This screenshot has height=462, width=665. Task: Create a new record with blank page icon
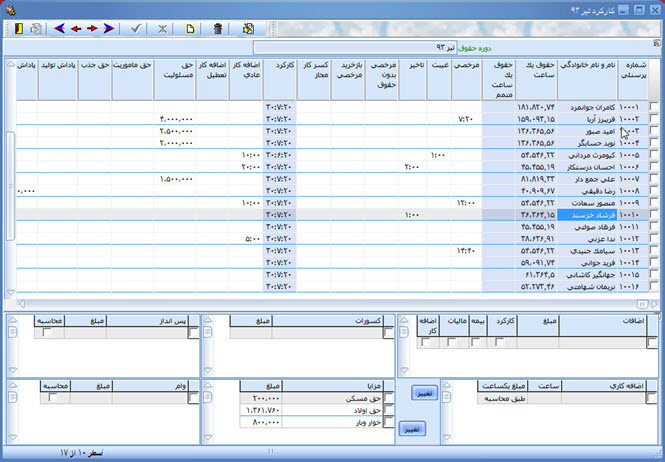tap(191, 29)
